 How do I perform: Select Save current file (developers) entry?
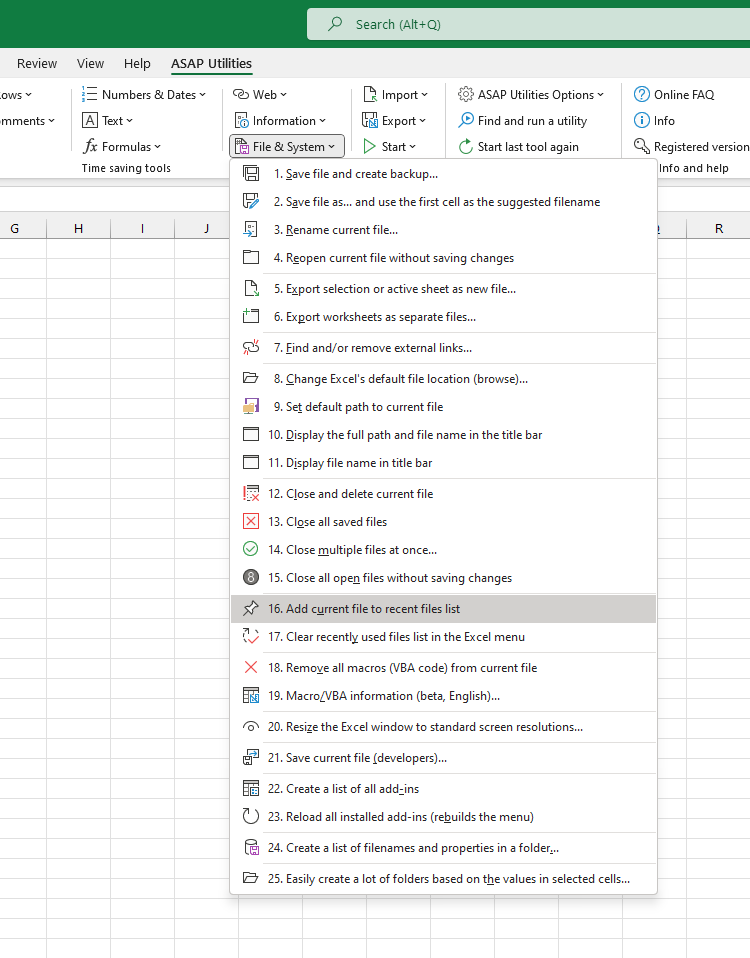(x=443, y=758)
